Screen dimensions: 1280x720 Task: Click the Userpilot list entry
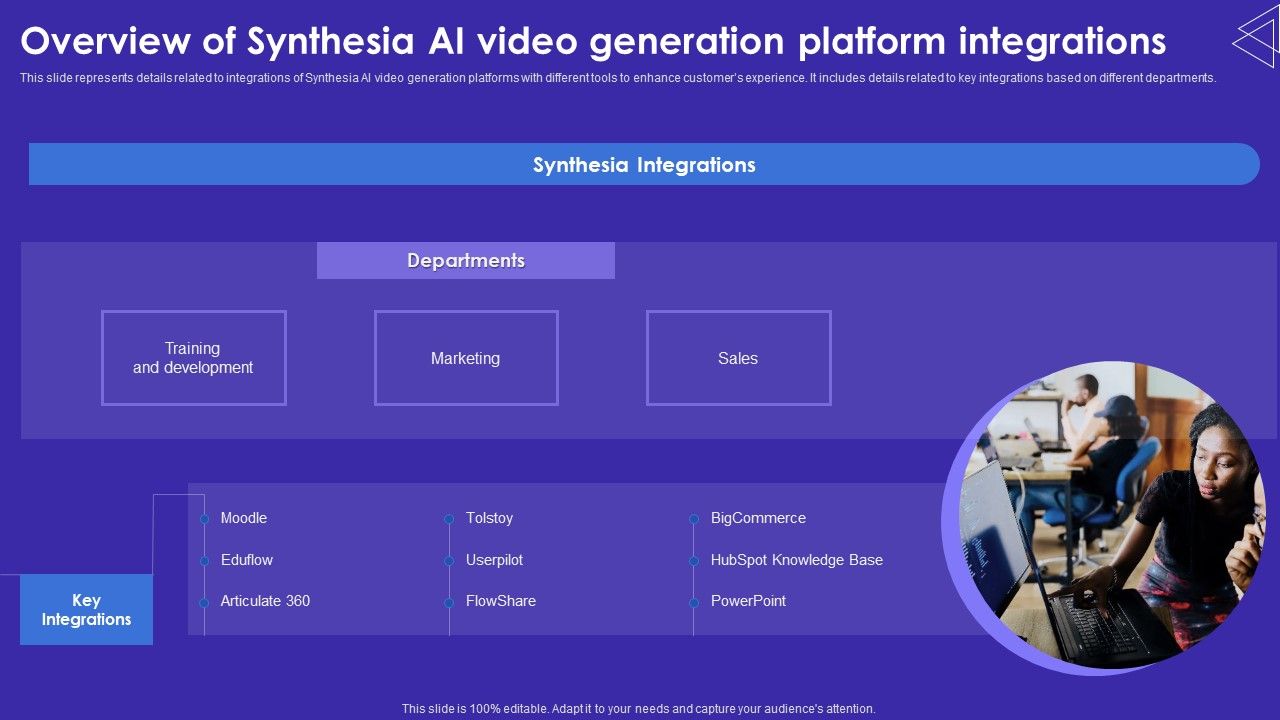[494, 560]
